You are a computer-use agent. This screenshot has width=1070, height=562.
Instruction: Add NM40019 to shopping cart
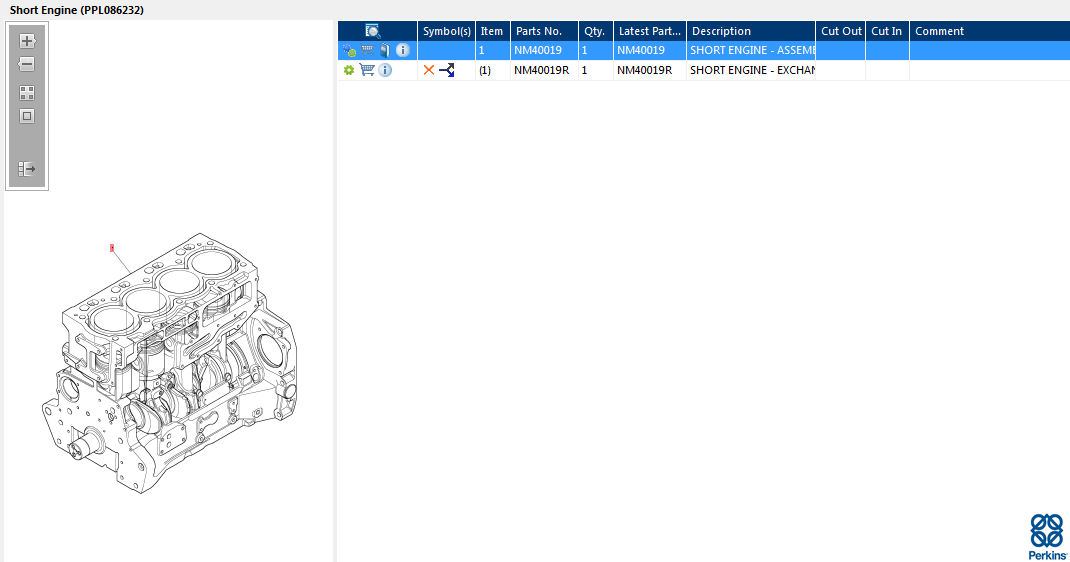(x=367, y=50)
